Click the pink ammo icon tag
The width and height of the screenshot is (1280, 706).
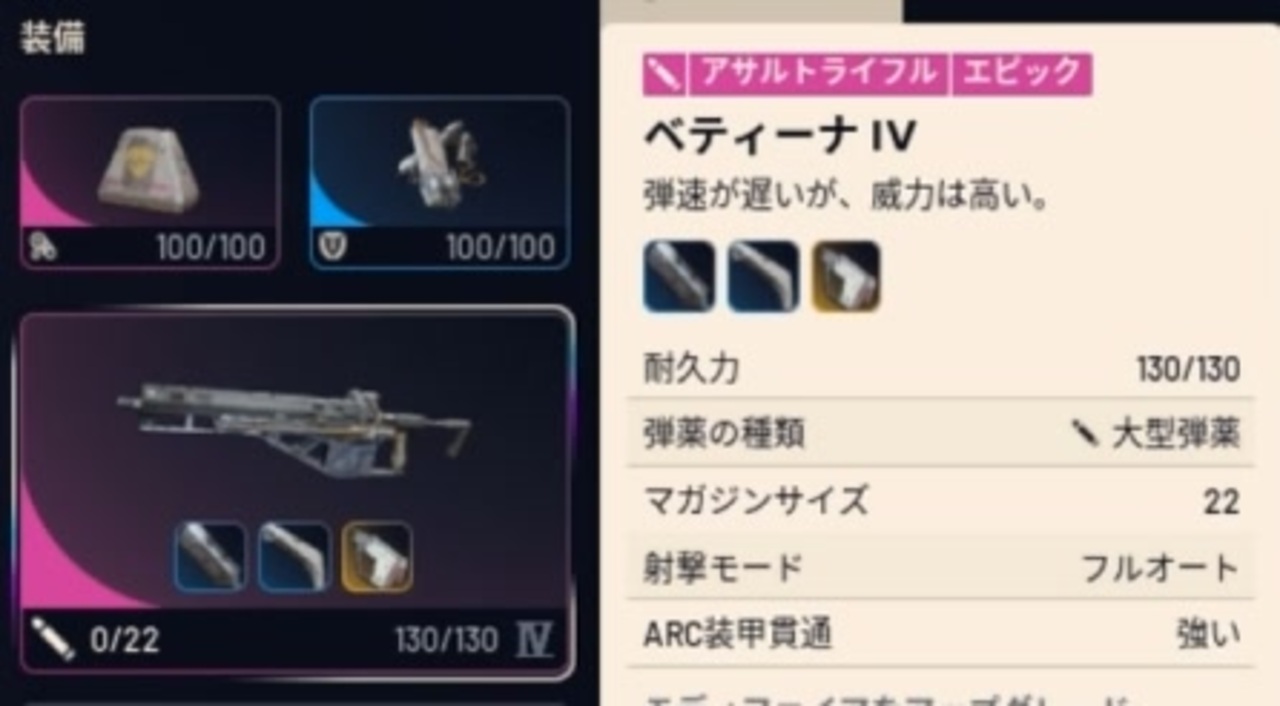(665, 74)
